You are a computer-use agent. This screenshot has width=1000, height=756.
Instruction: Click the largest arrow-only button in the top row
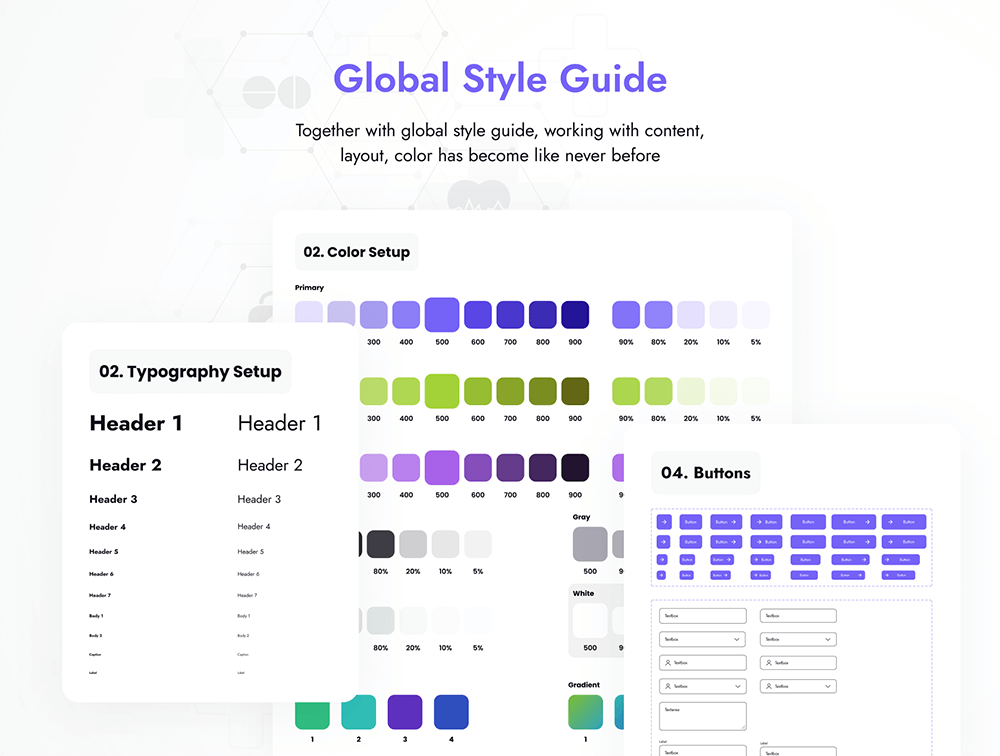coord(663,522)
